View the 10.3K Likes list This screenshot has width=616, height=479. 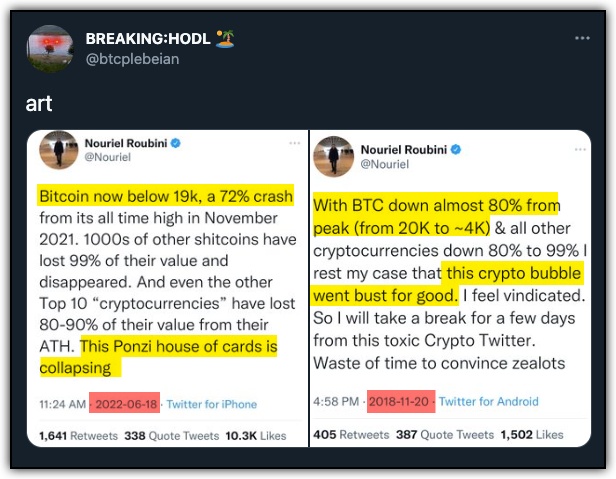pos(256,436)
